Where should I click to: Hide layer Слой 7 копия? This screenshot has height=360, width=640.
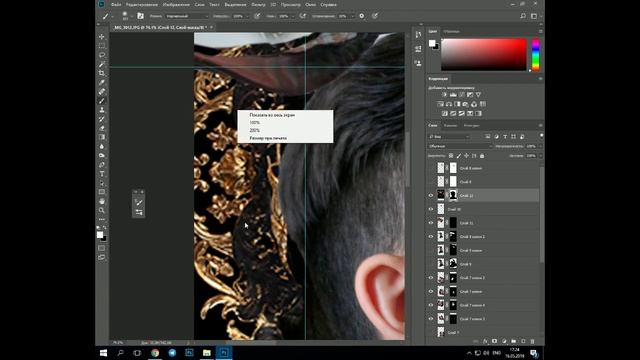pos(431,291)
